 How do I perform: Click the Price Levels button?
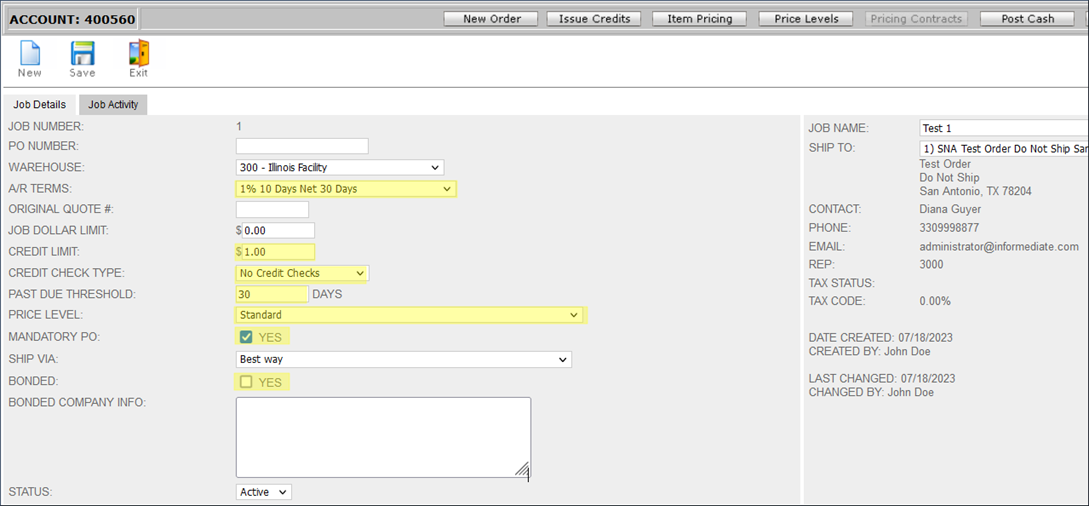point(806,19)
